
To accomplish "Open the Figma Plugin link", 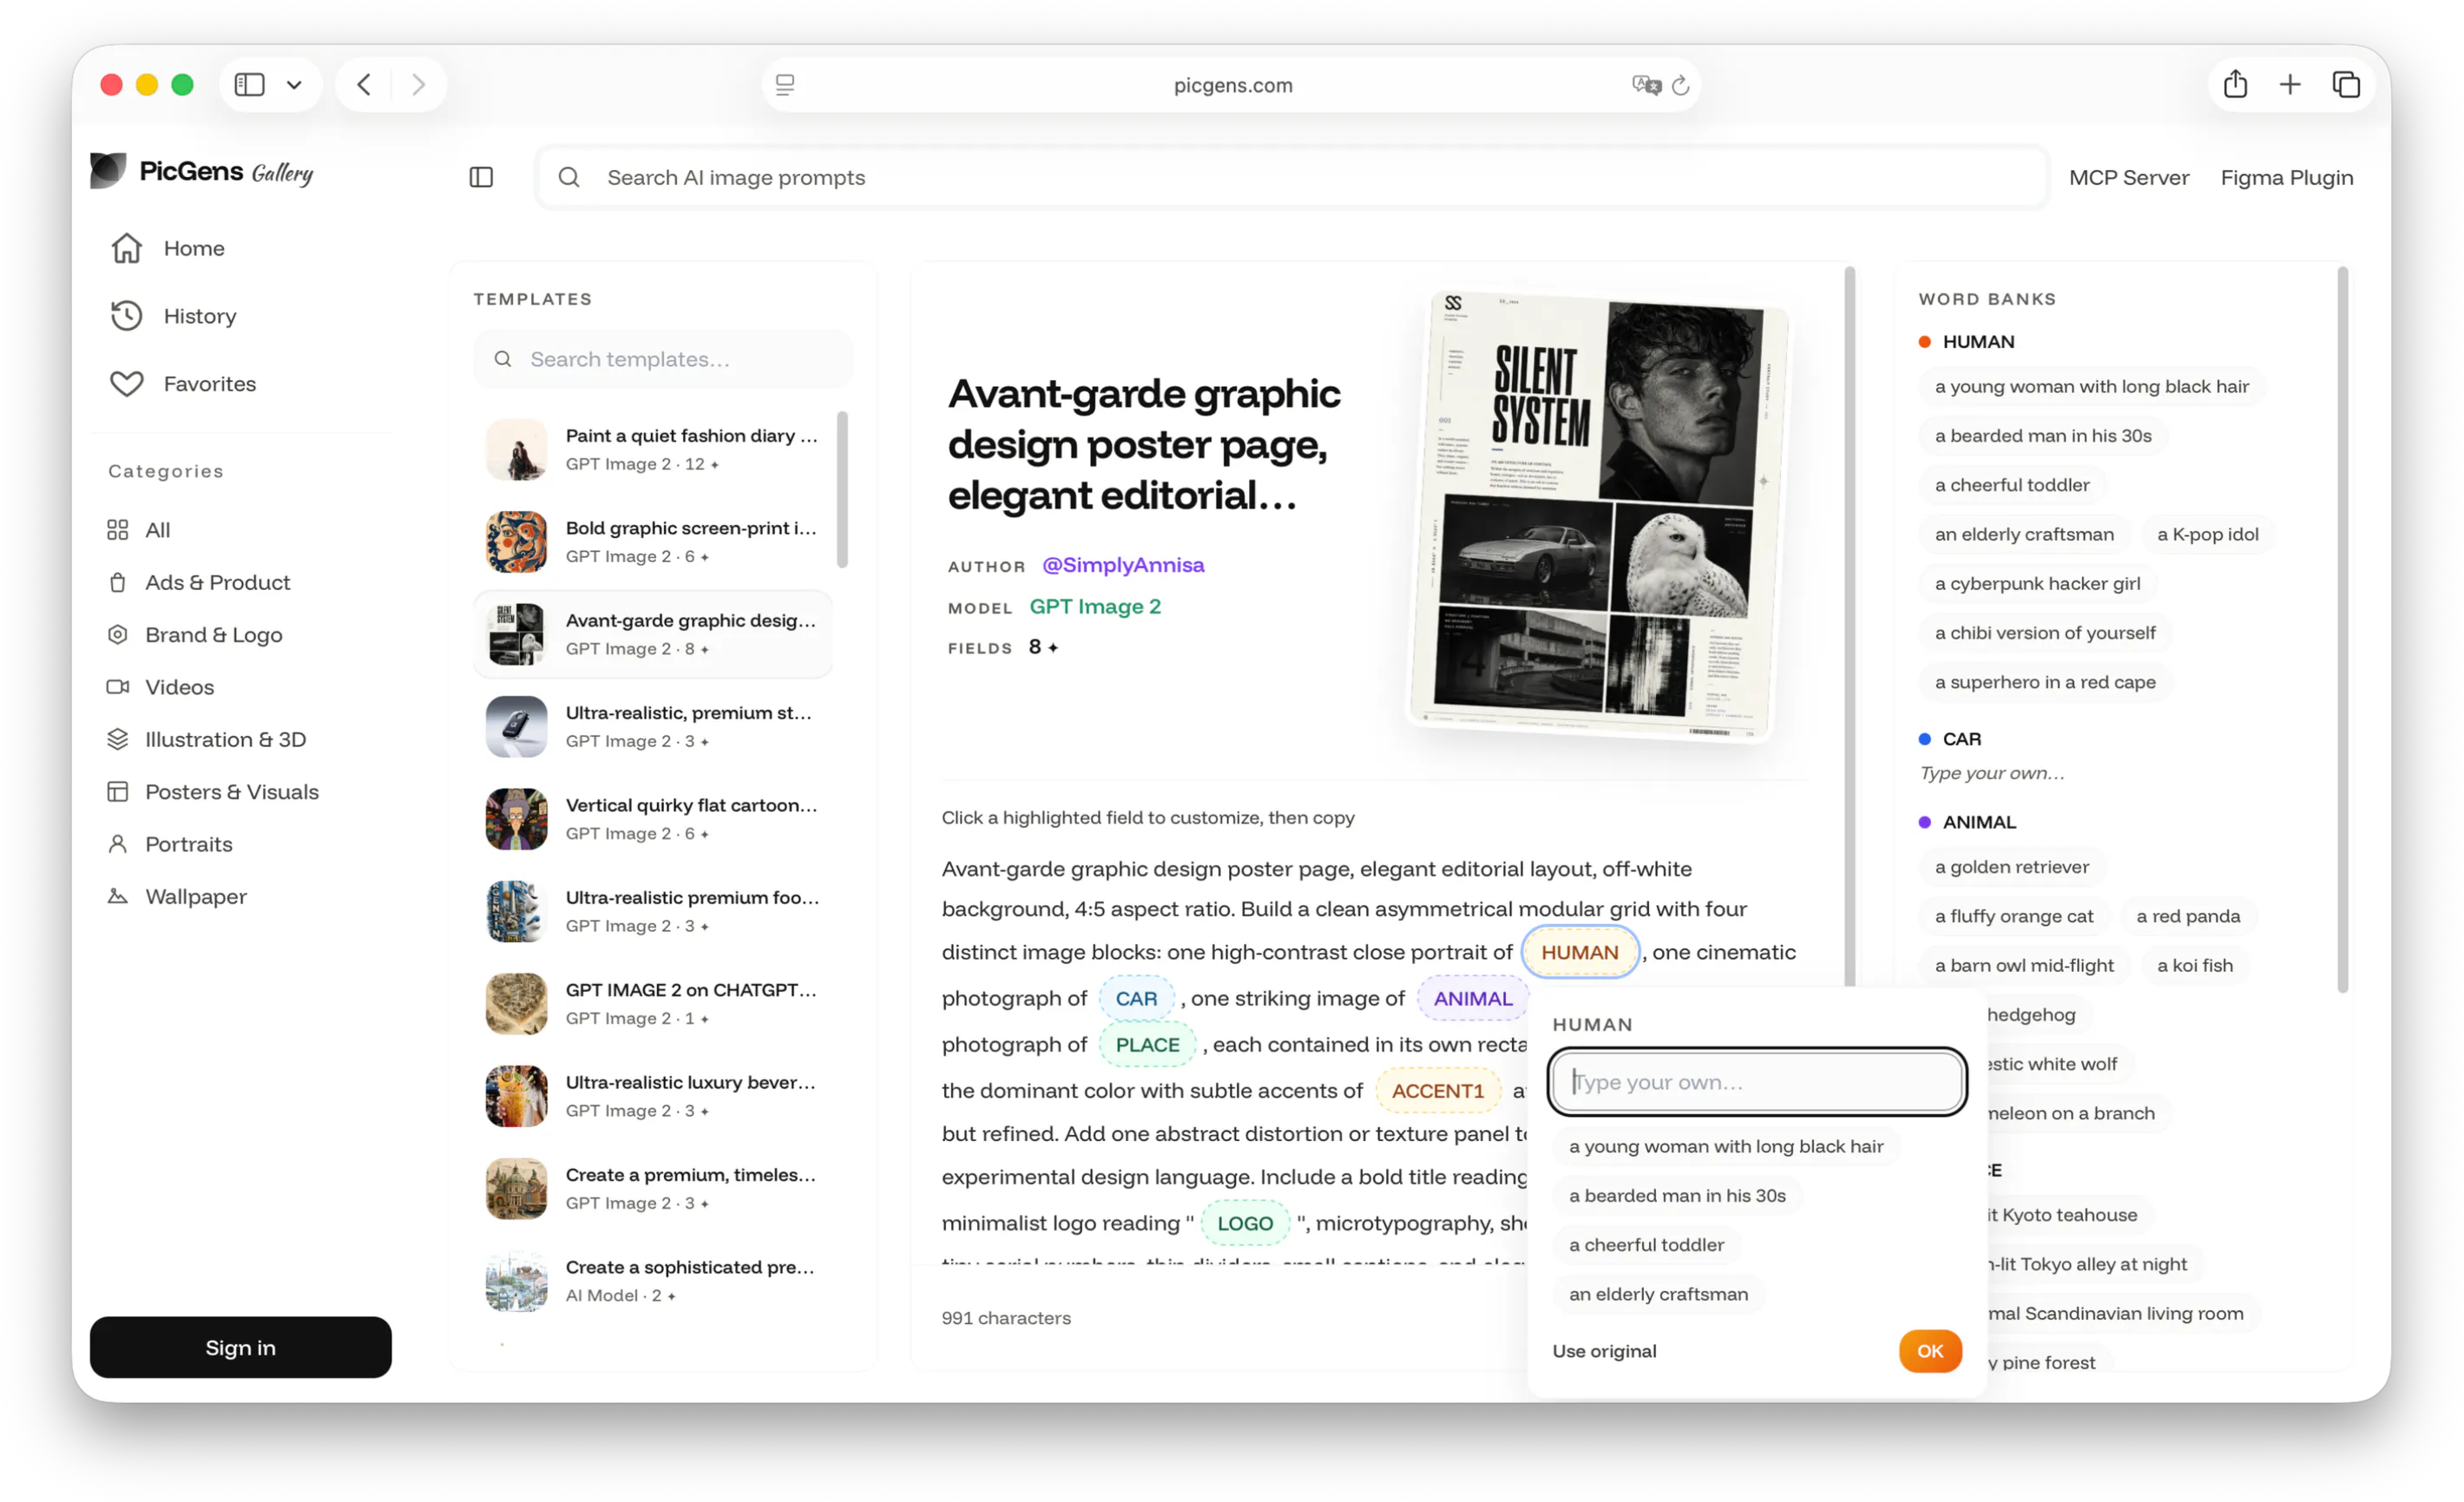I will (2287, 177).
